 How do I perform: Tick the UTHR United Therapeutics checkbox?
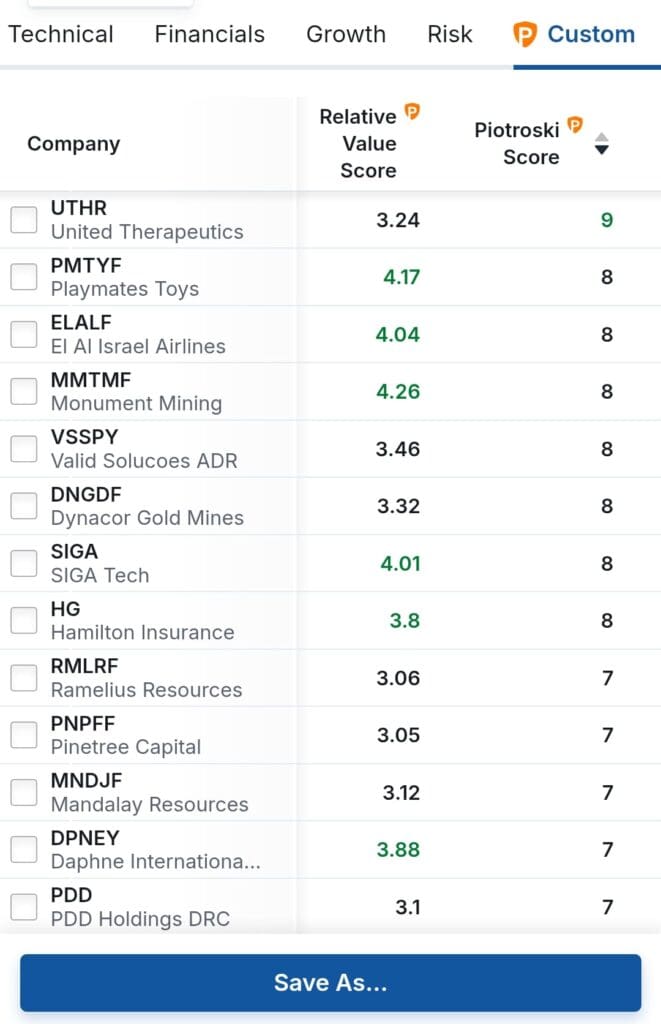tap(24, 220)
